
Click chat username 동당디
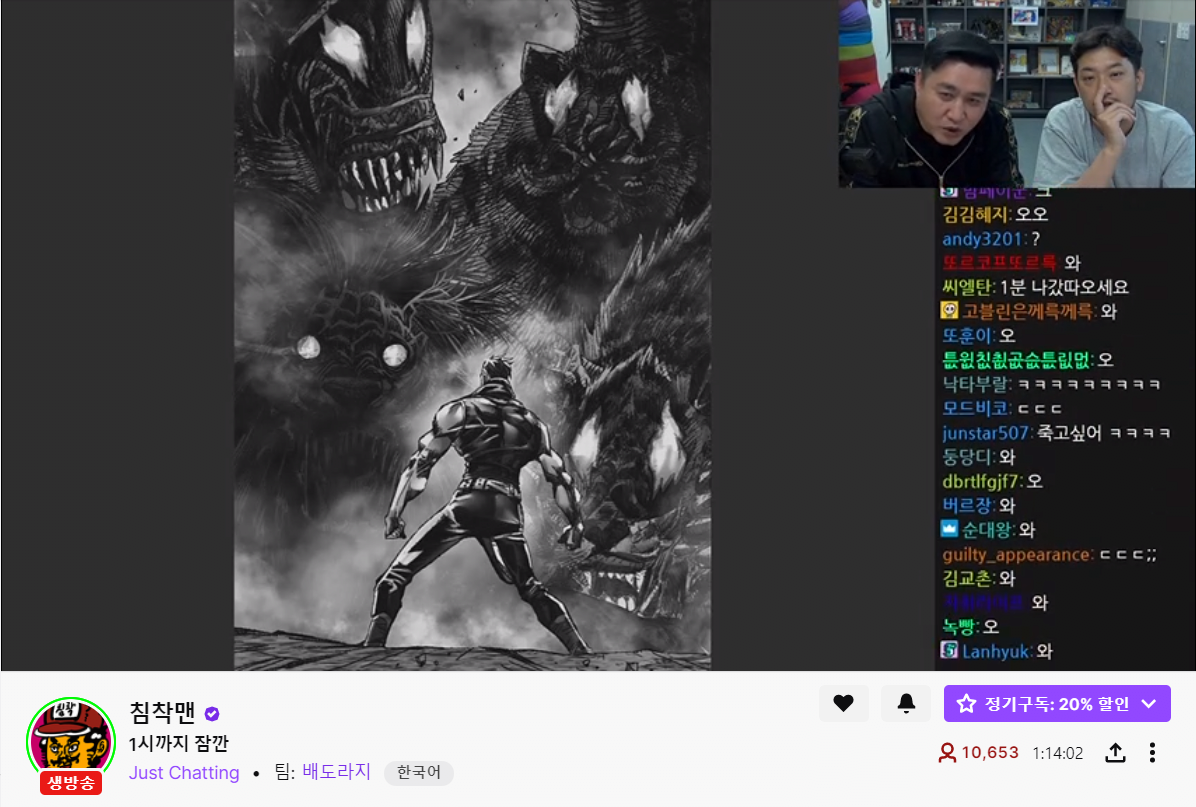point(966,457)
